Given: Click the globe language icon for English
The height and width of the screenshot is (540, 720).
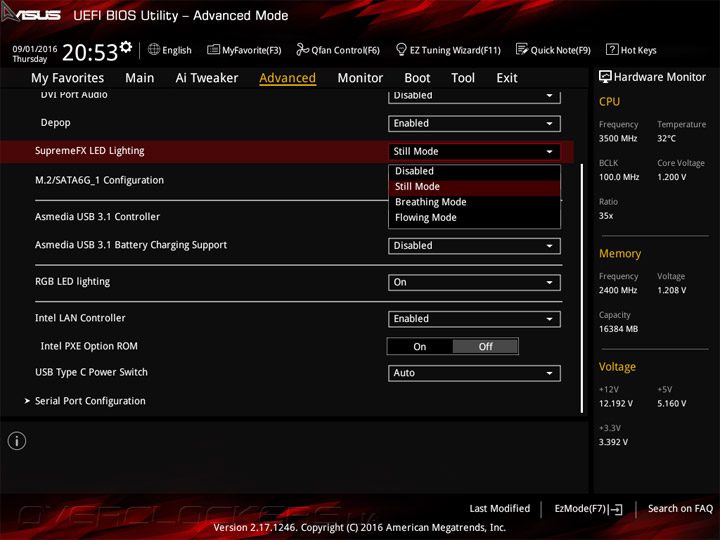Looking at the screenshot, I should (154, 50).
